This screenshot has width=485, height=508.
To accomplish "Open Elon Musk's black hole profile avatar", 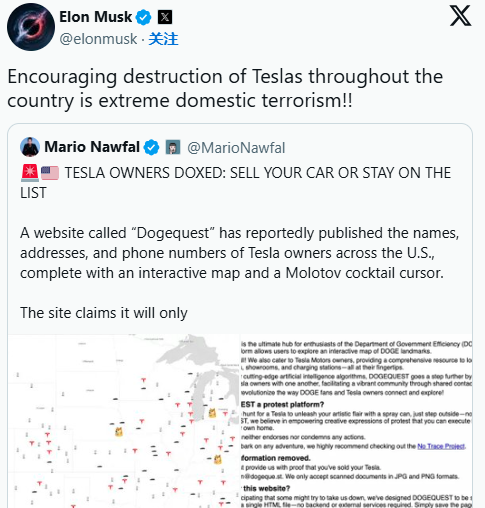I will (x=31, y=27).
